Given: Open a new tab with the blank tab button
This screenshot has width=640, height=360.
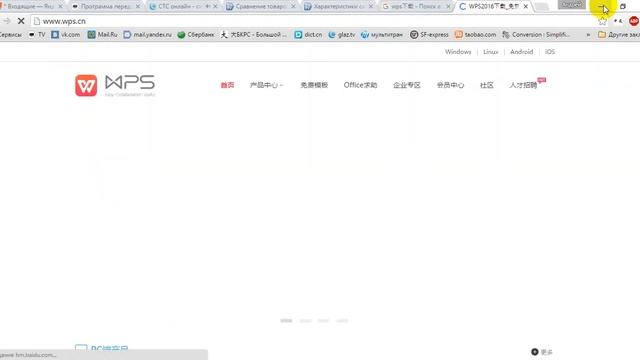Looking at the screenshot, I should pos(541,7).
